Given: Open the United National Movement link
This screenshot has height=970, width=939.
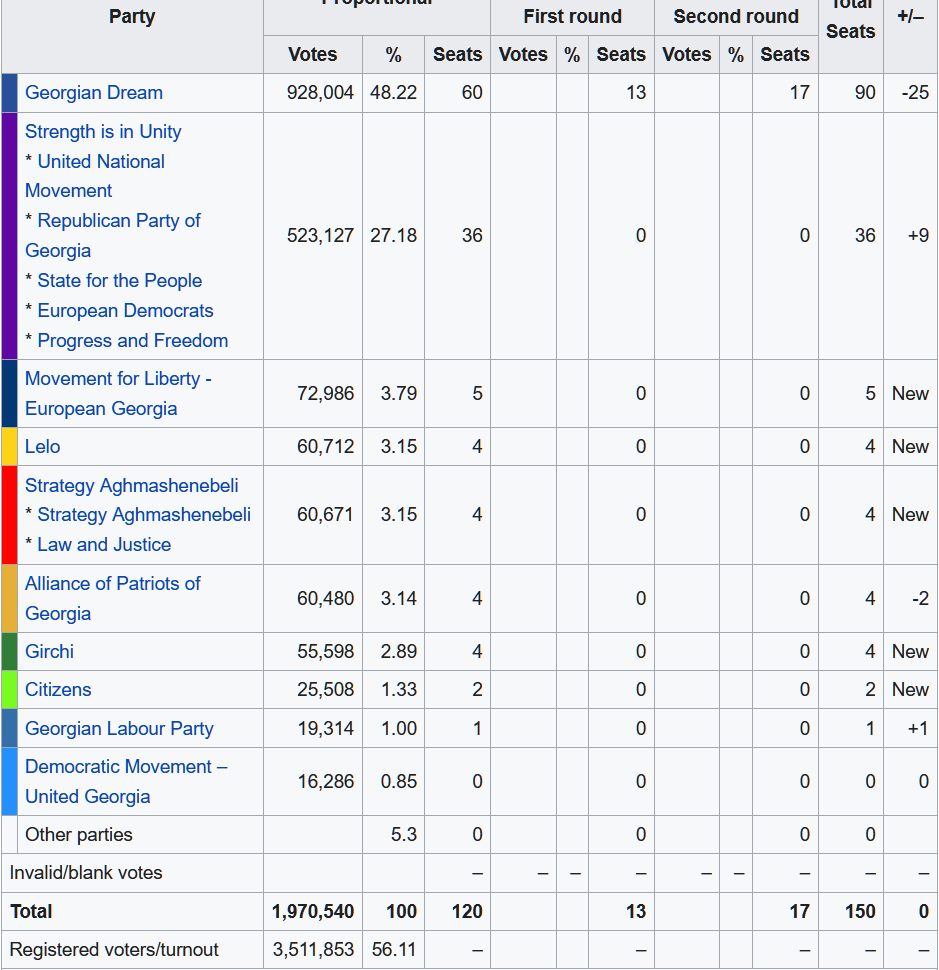Looking at the screenshot, I should pyautogui.click(x=101, y=162).
